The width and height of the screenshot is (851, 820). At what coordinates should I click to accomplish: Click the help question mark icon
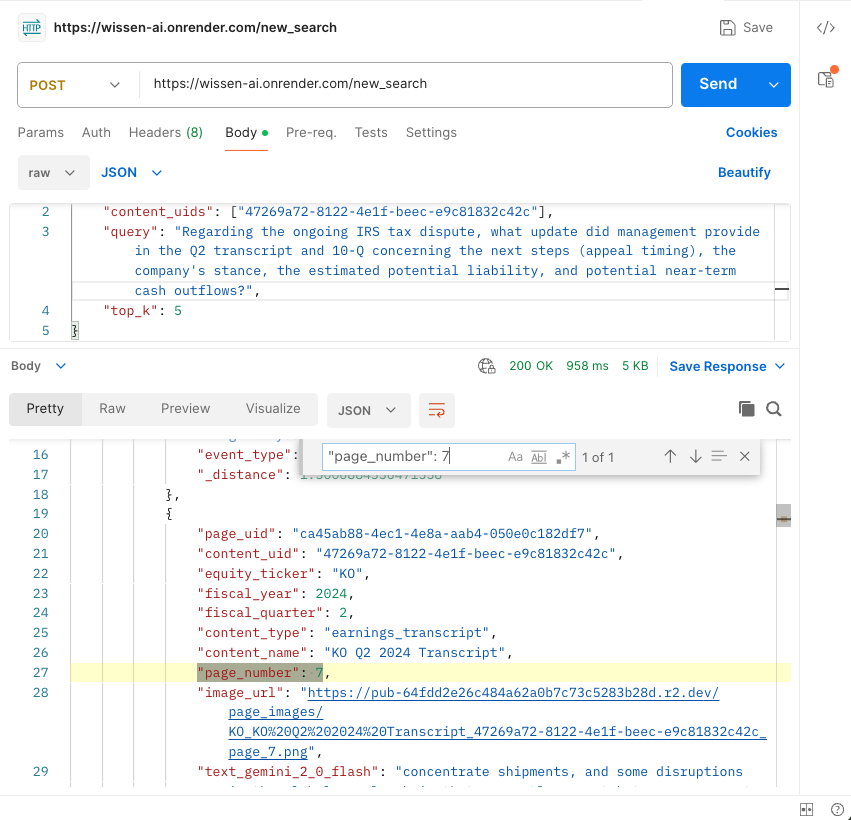click(837, 809)
